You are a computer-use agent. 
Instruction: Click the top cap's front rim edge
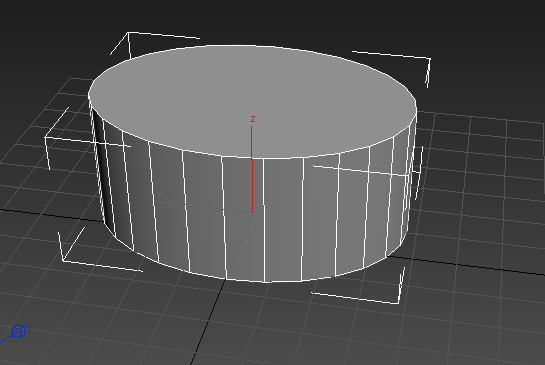tap(252, 158)
